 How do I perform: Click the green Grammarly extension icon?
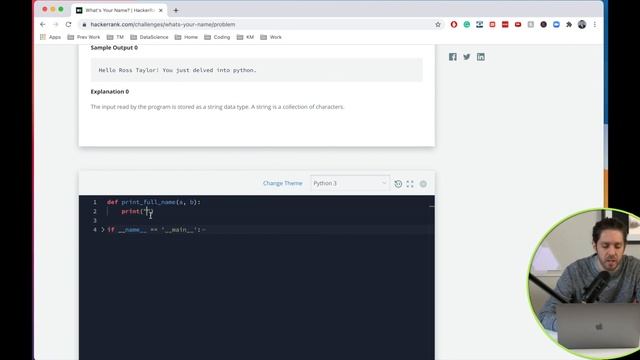tap(467, 24)
